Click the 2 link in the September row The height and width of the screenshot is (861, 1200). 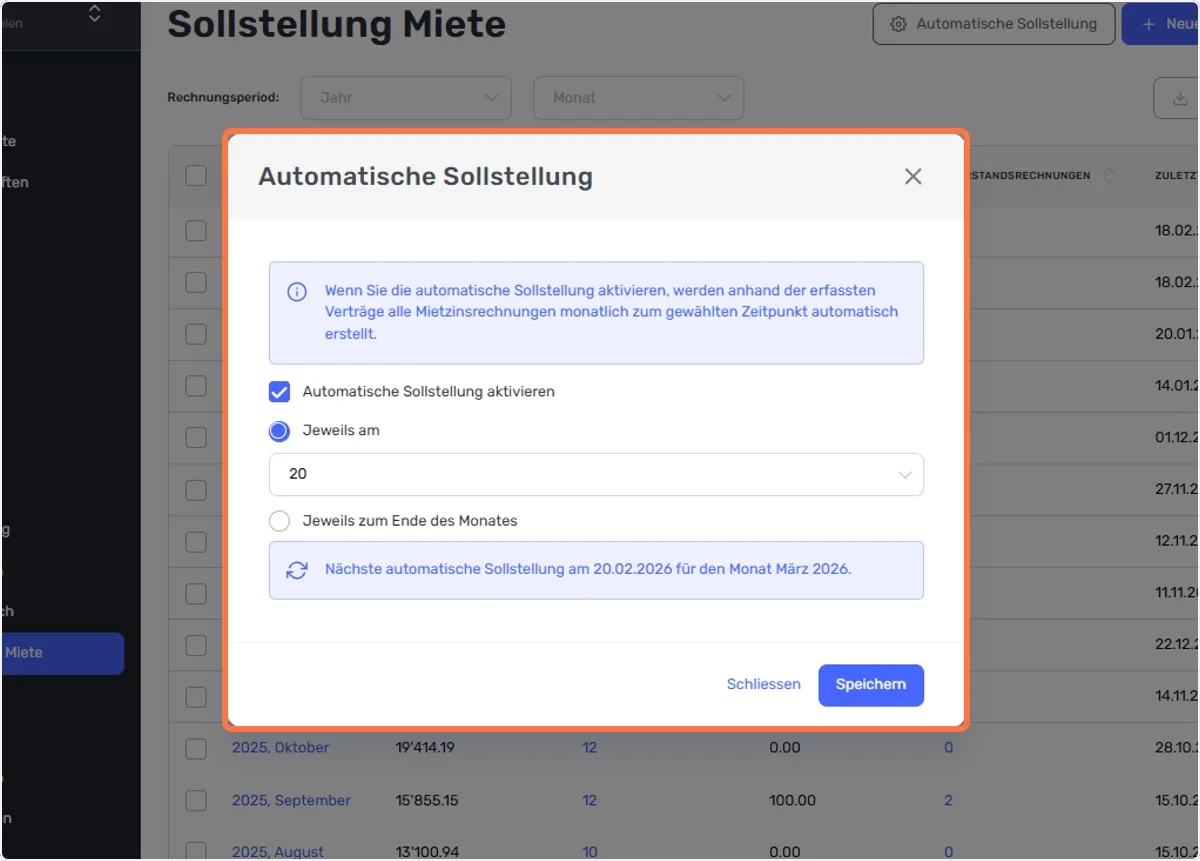[948, 800]
